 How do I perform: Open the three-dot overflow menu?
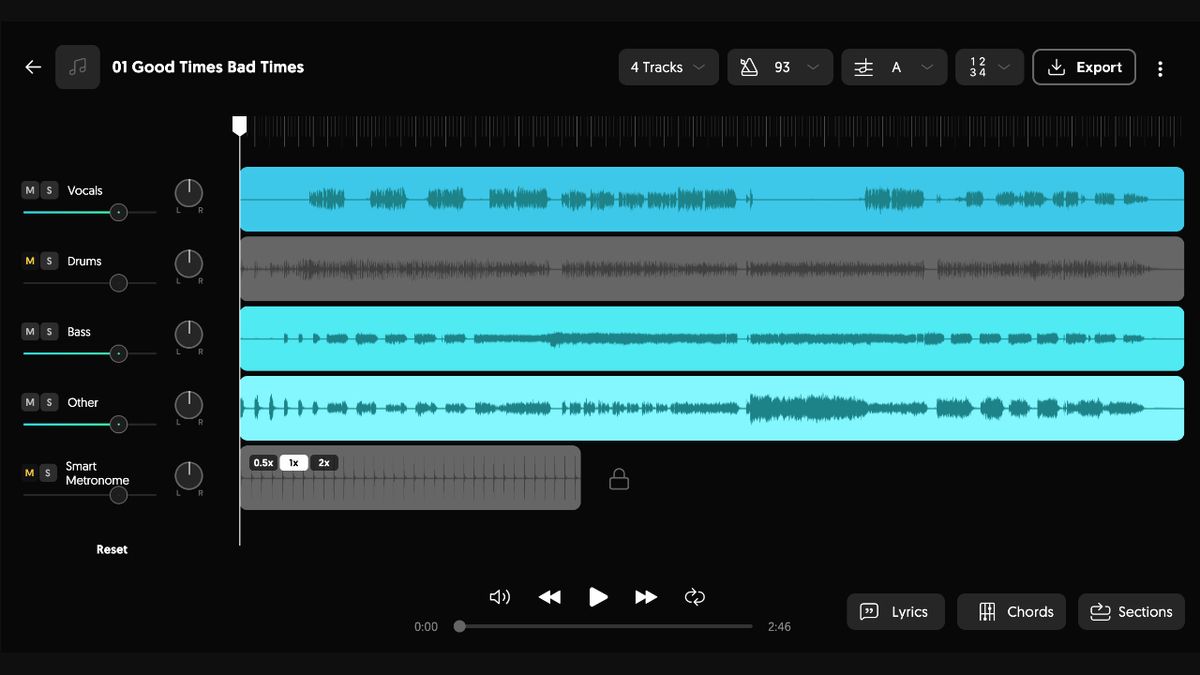pyautogui.click(x=1160, y=67)
